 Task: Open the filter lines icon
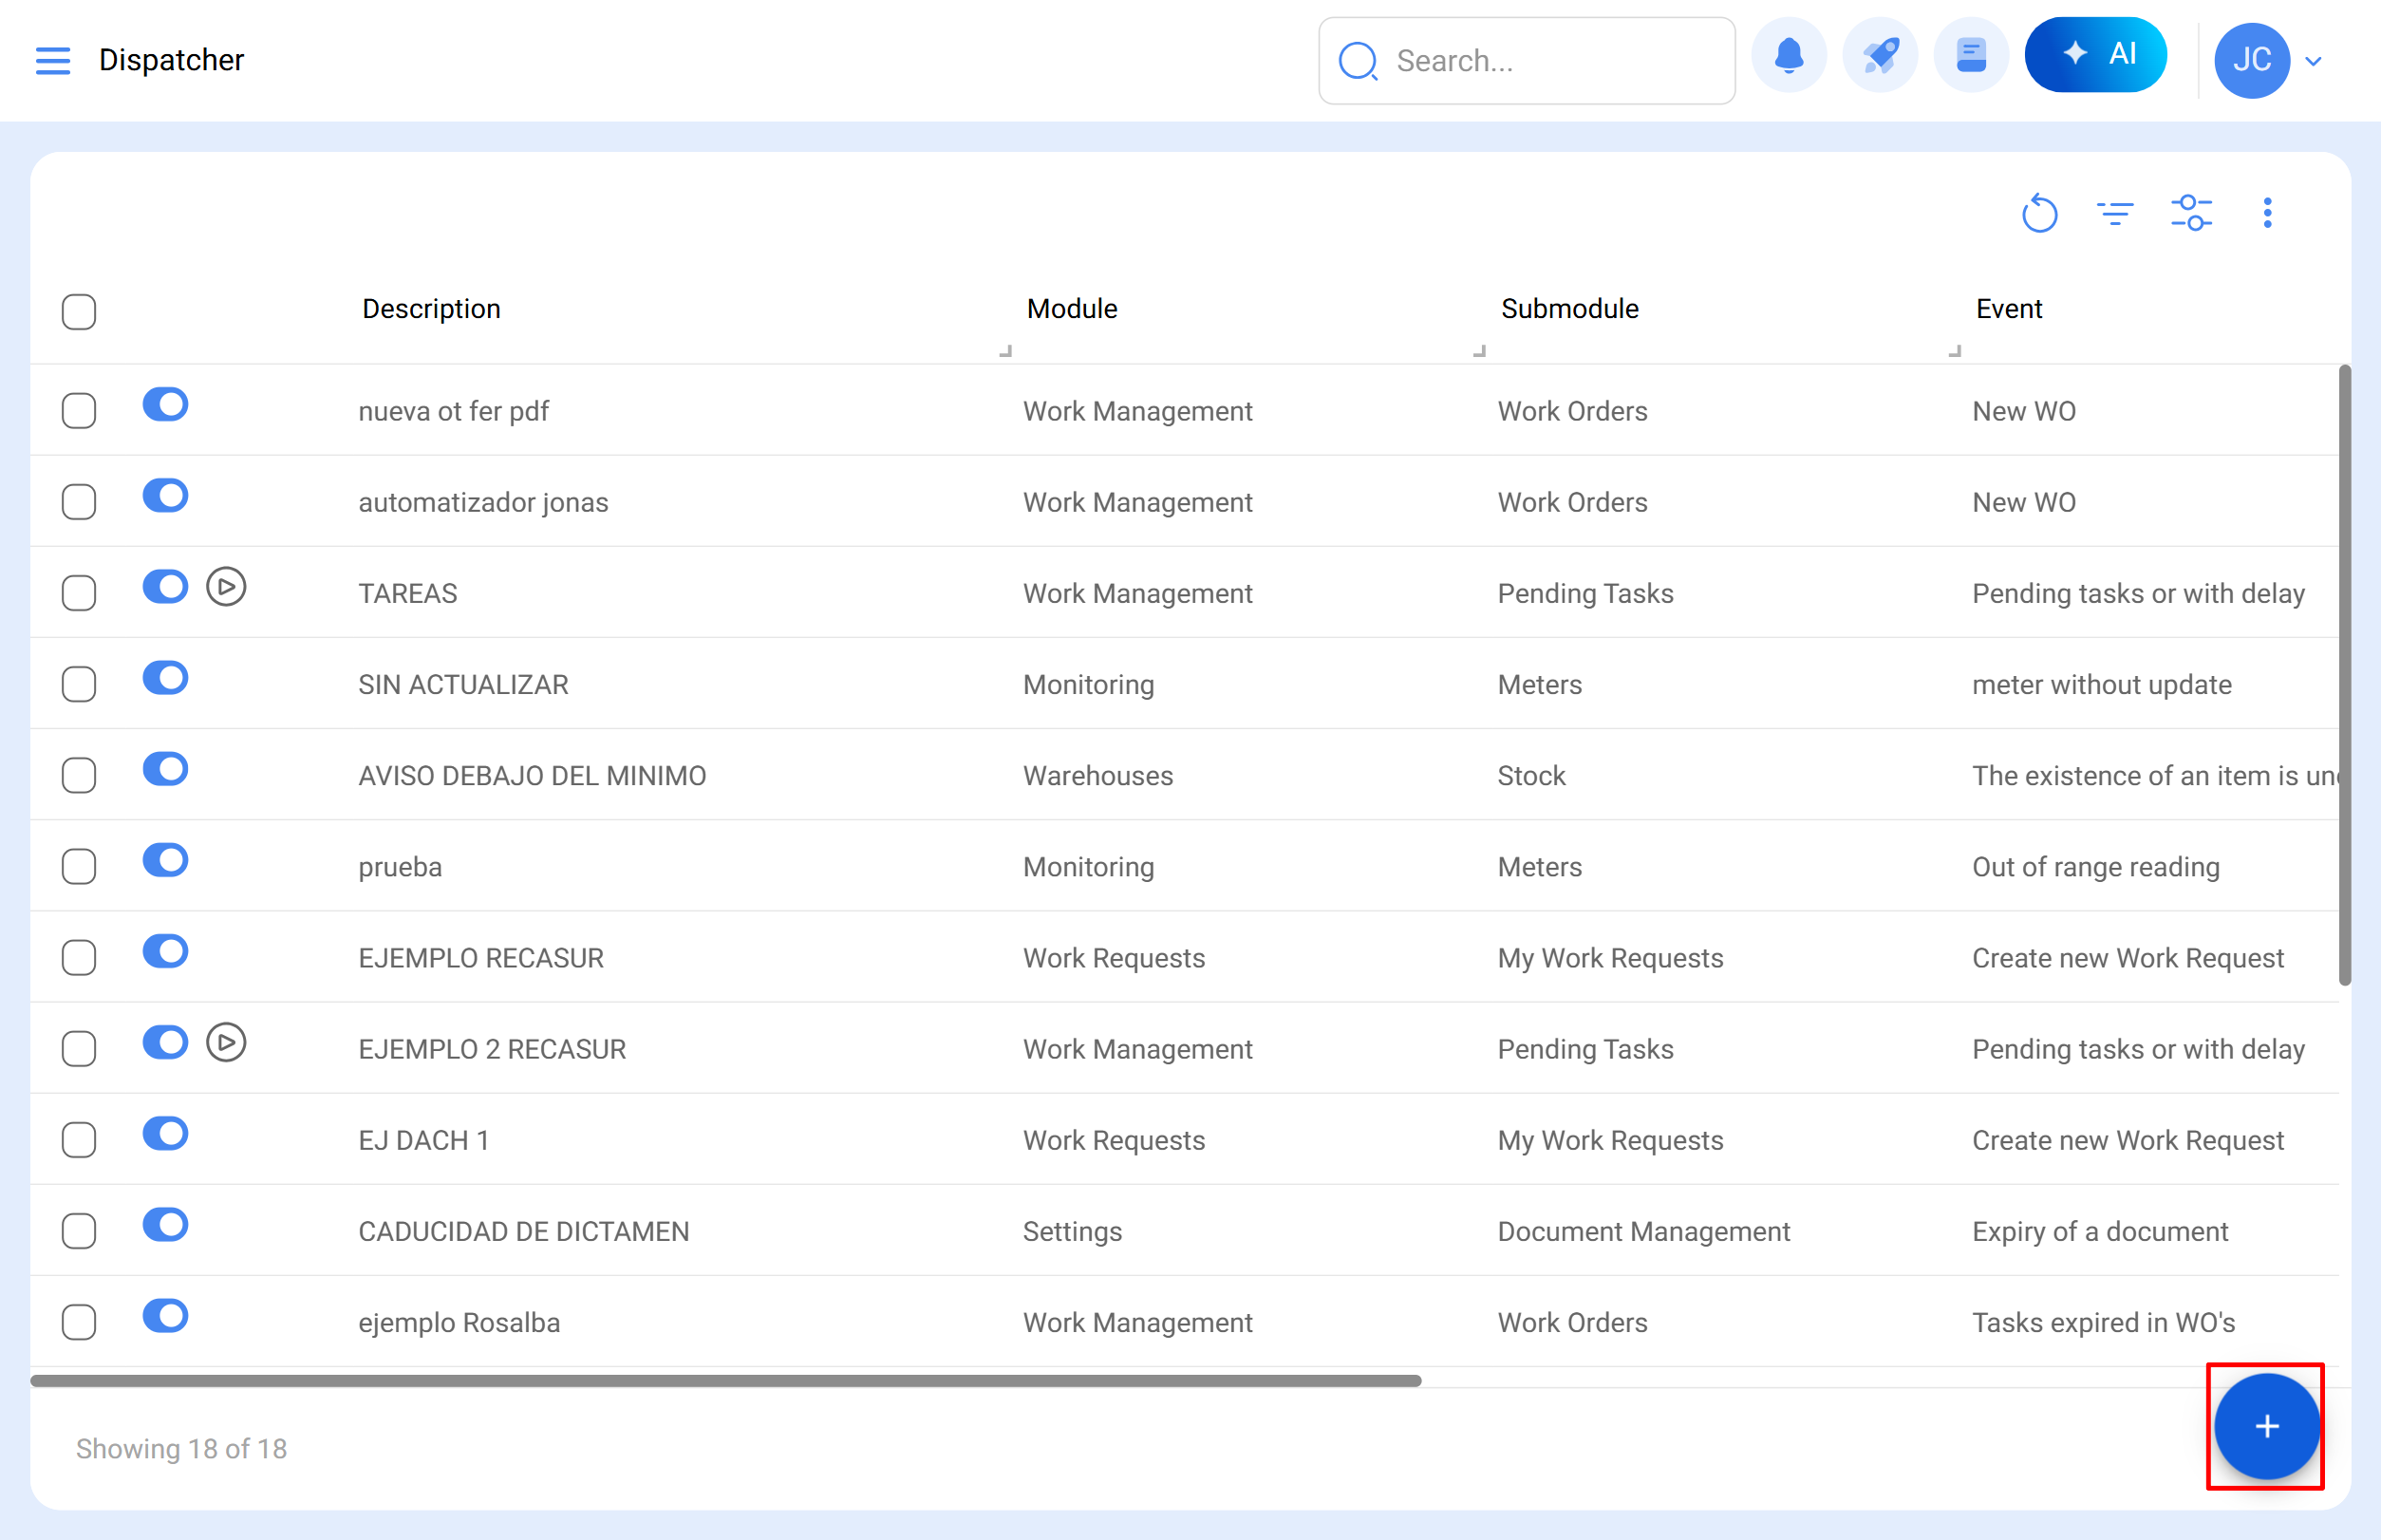[x=2115, y=213]
